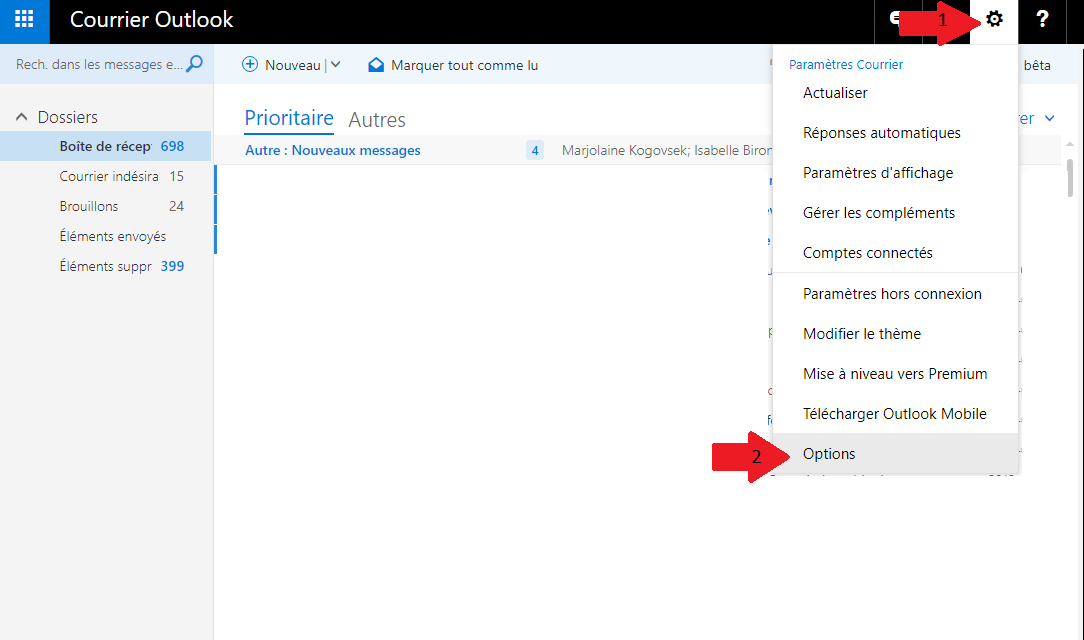Open Comptes connectés setting
Screen dimensions: 1084x640
[x=867, y=253]
